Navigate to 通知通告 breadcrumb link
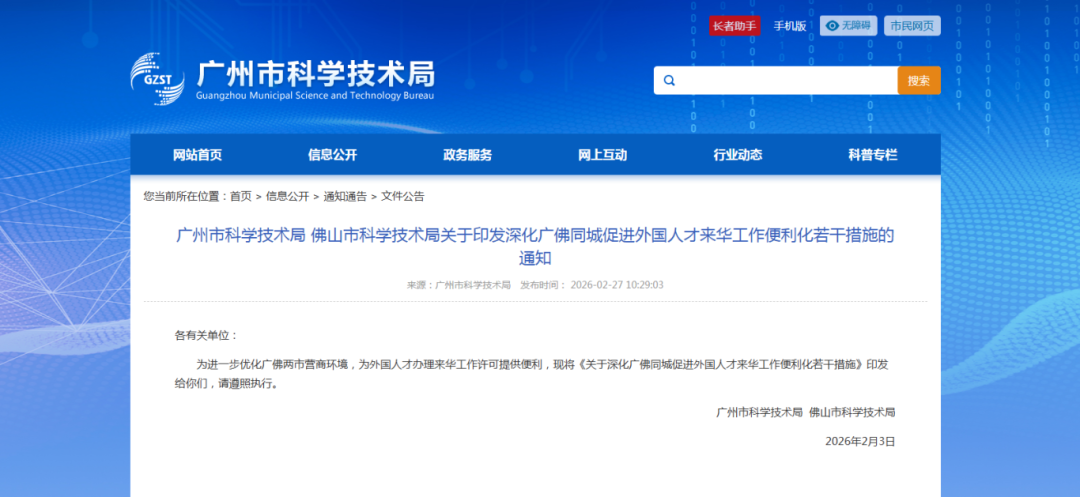The height and width of the screenshot is (497, 1080). pos(345,196)
